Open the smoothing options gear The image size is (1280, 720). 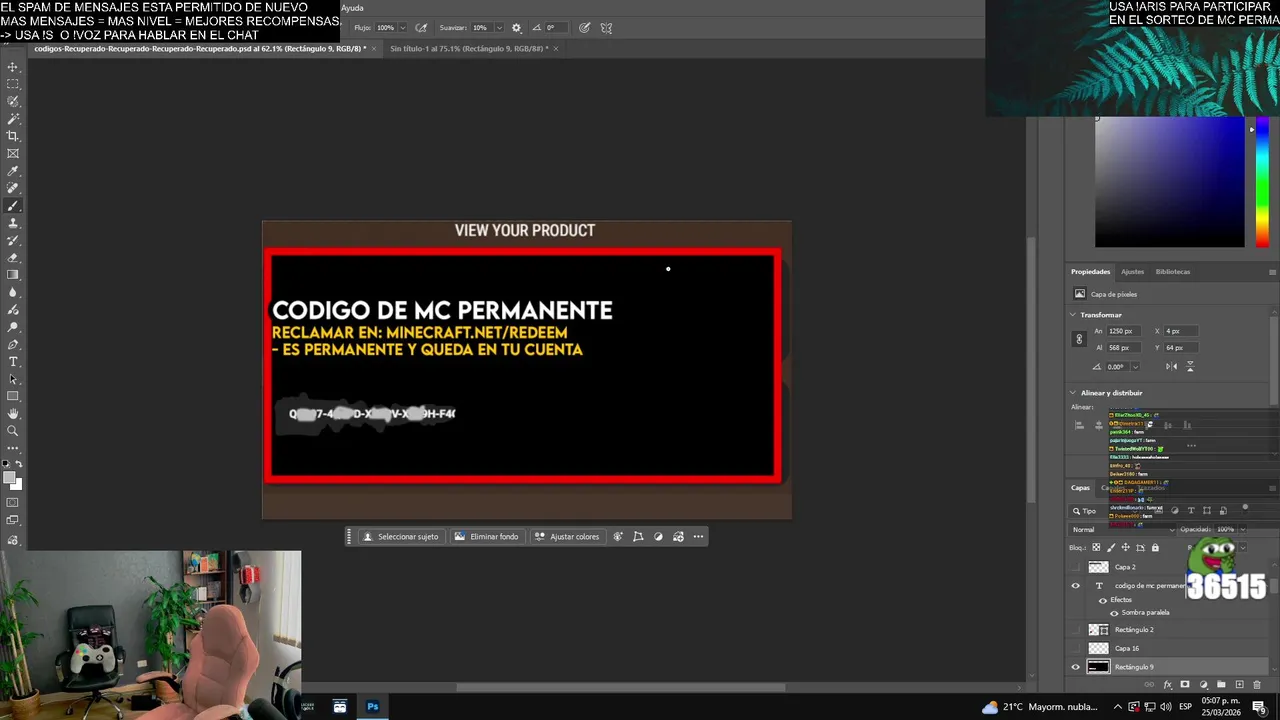pos(516,28)
